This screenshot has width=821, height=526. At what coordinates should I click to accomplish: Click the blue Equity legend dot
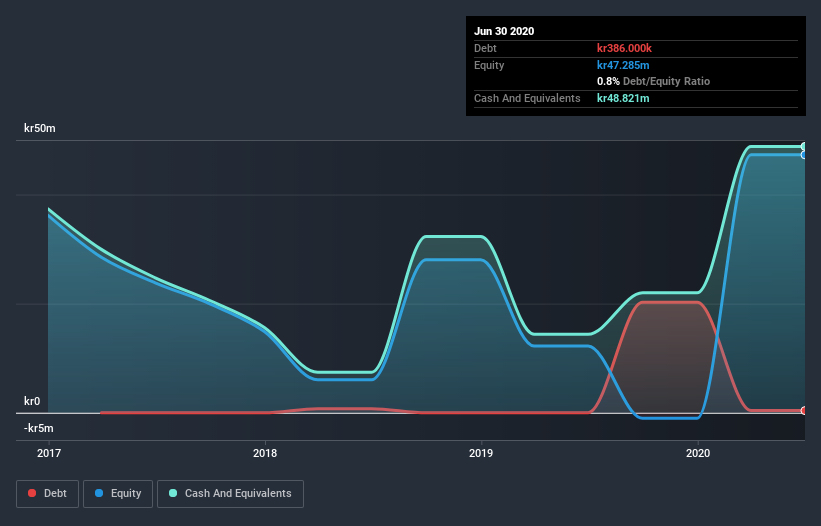pyautogui.click(x=99, y=493)
